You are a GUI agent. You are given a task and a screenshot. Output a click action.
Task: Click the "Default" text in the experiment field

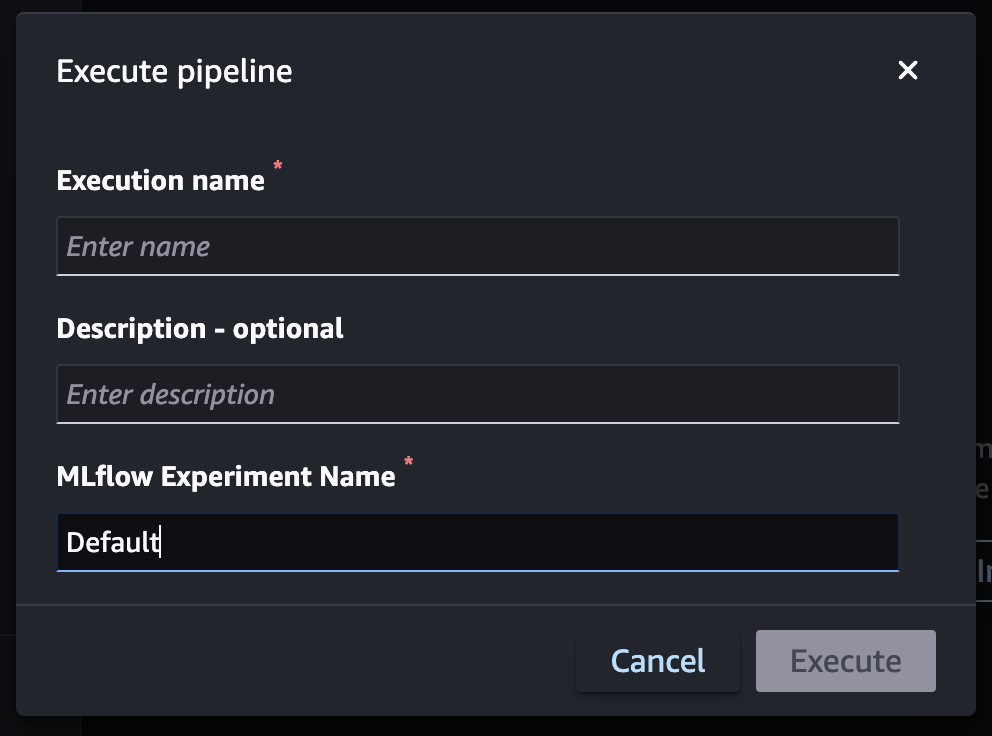point(112,543)
